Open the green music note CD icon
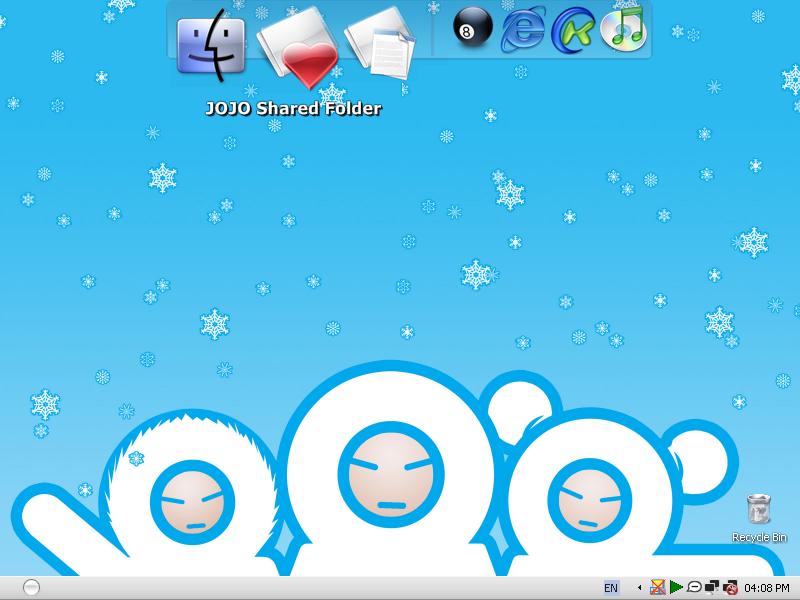 623,29
